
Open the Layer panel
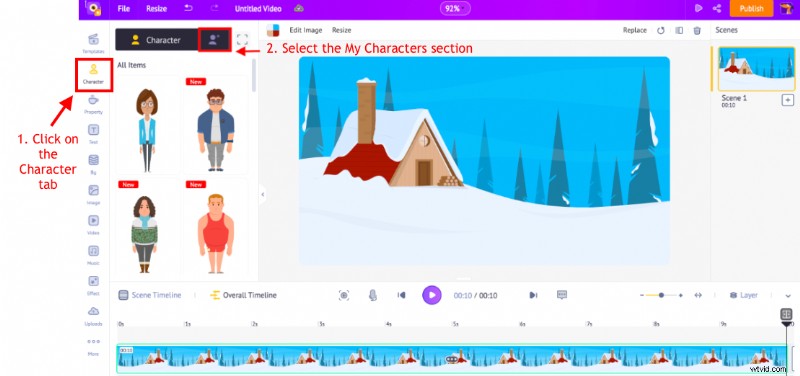click(x=743, y=295)
